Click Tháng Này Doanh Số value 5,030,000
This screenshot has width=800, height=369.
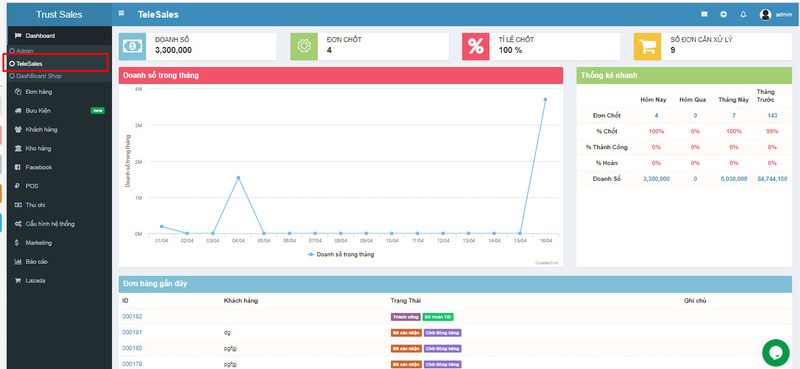coord(734,179)
